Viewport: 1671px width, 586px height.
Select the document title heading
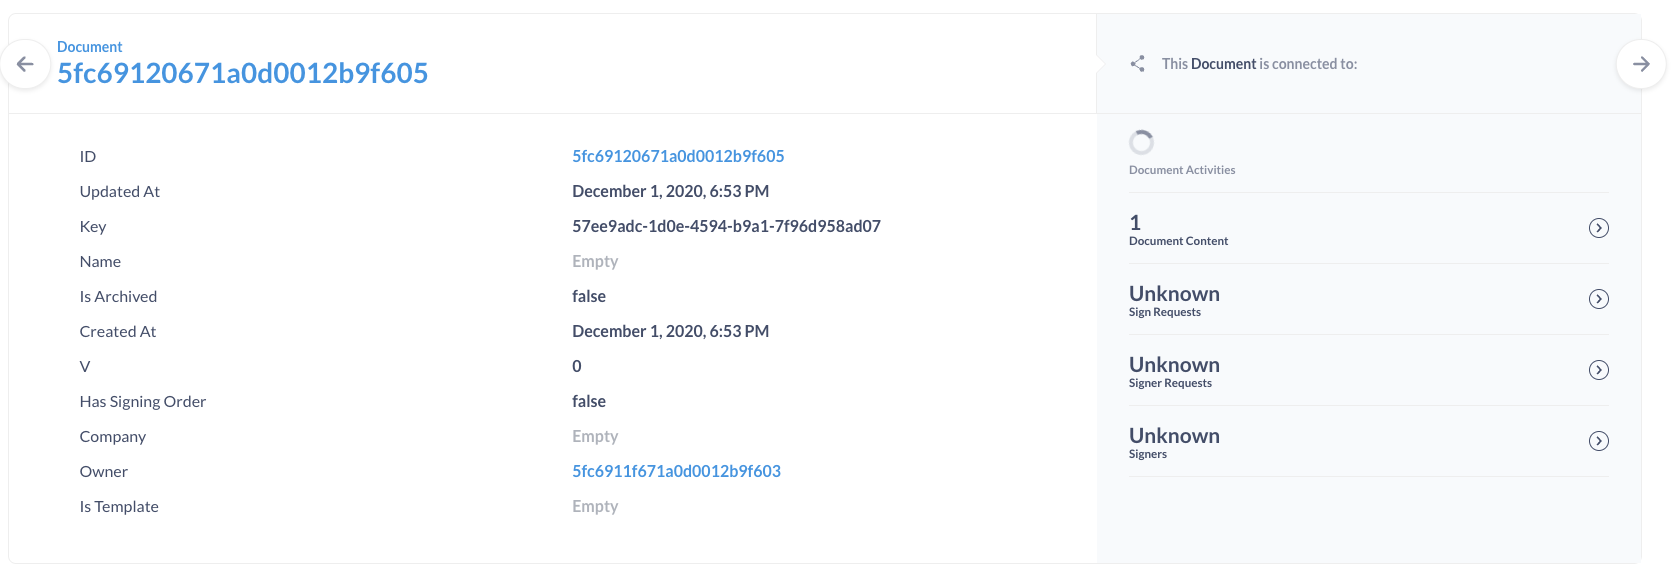point(243,73)
